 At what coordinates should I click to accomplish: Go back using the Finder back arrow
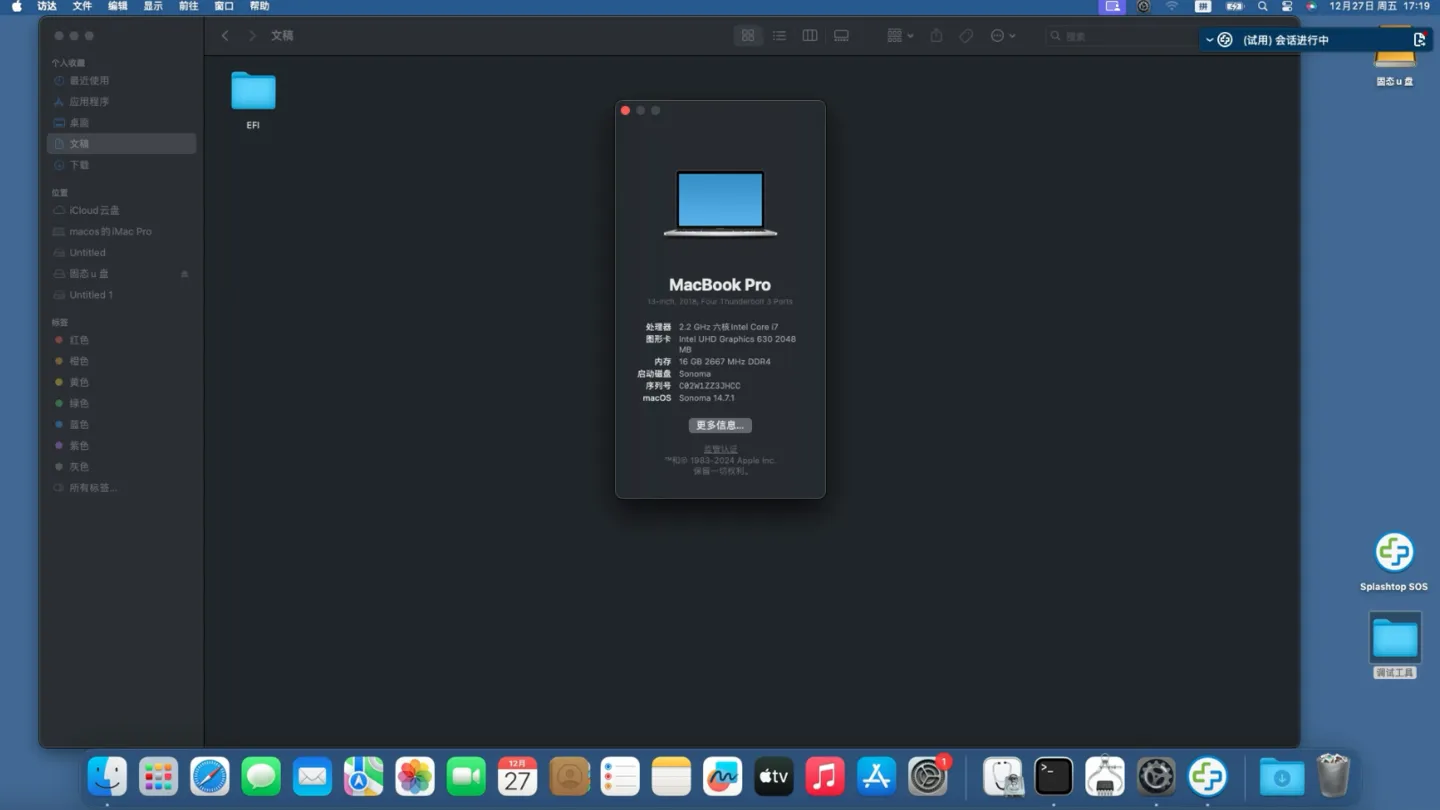(225, 36)
